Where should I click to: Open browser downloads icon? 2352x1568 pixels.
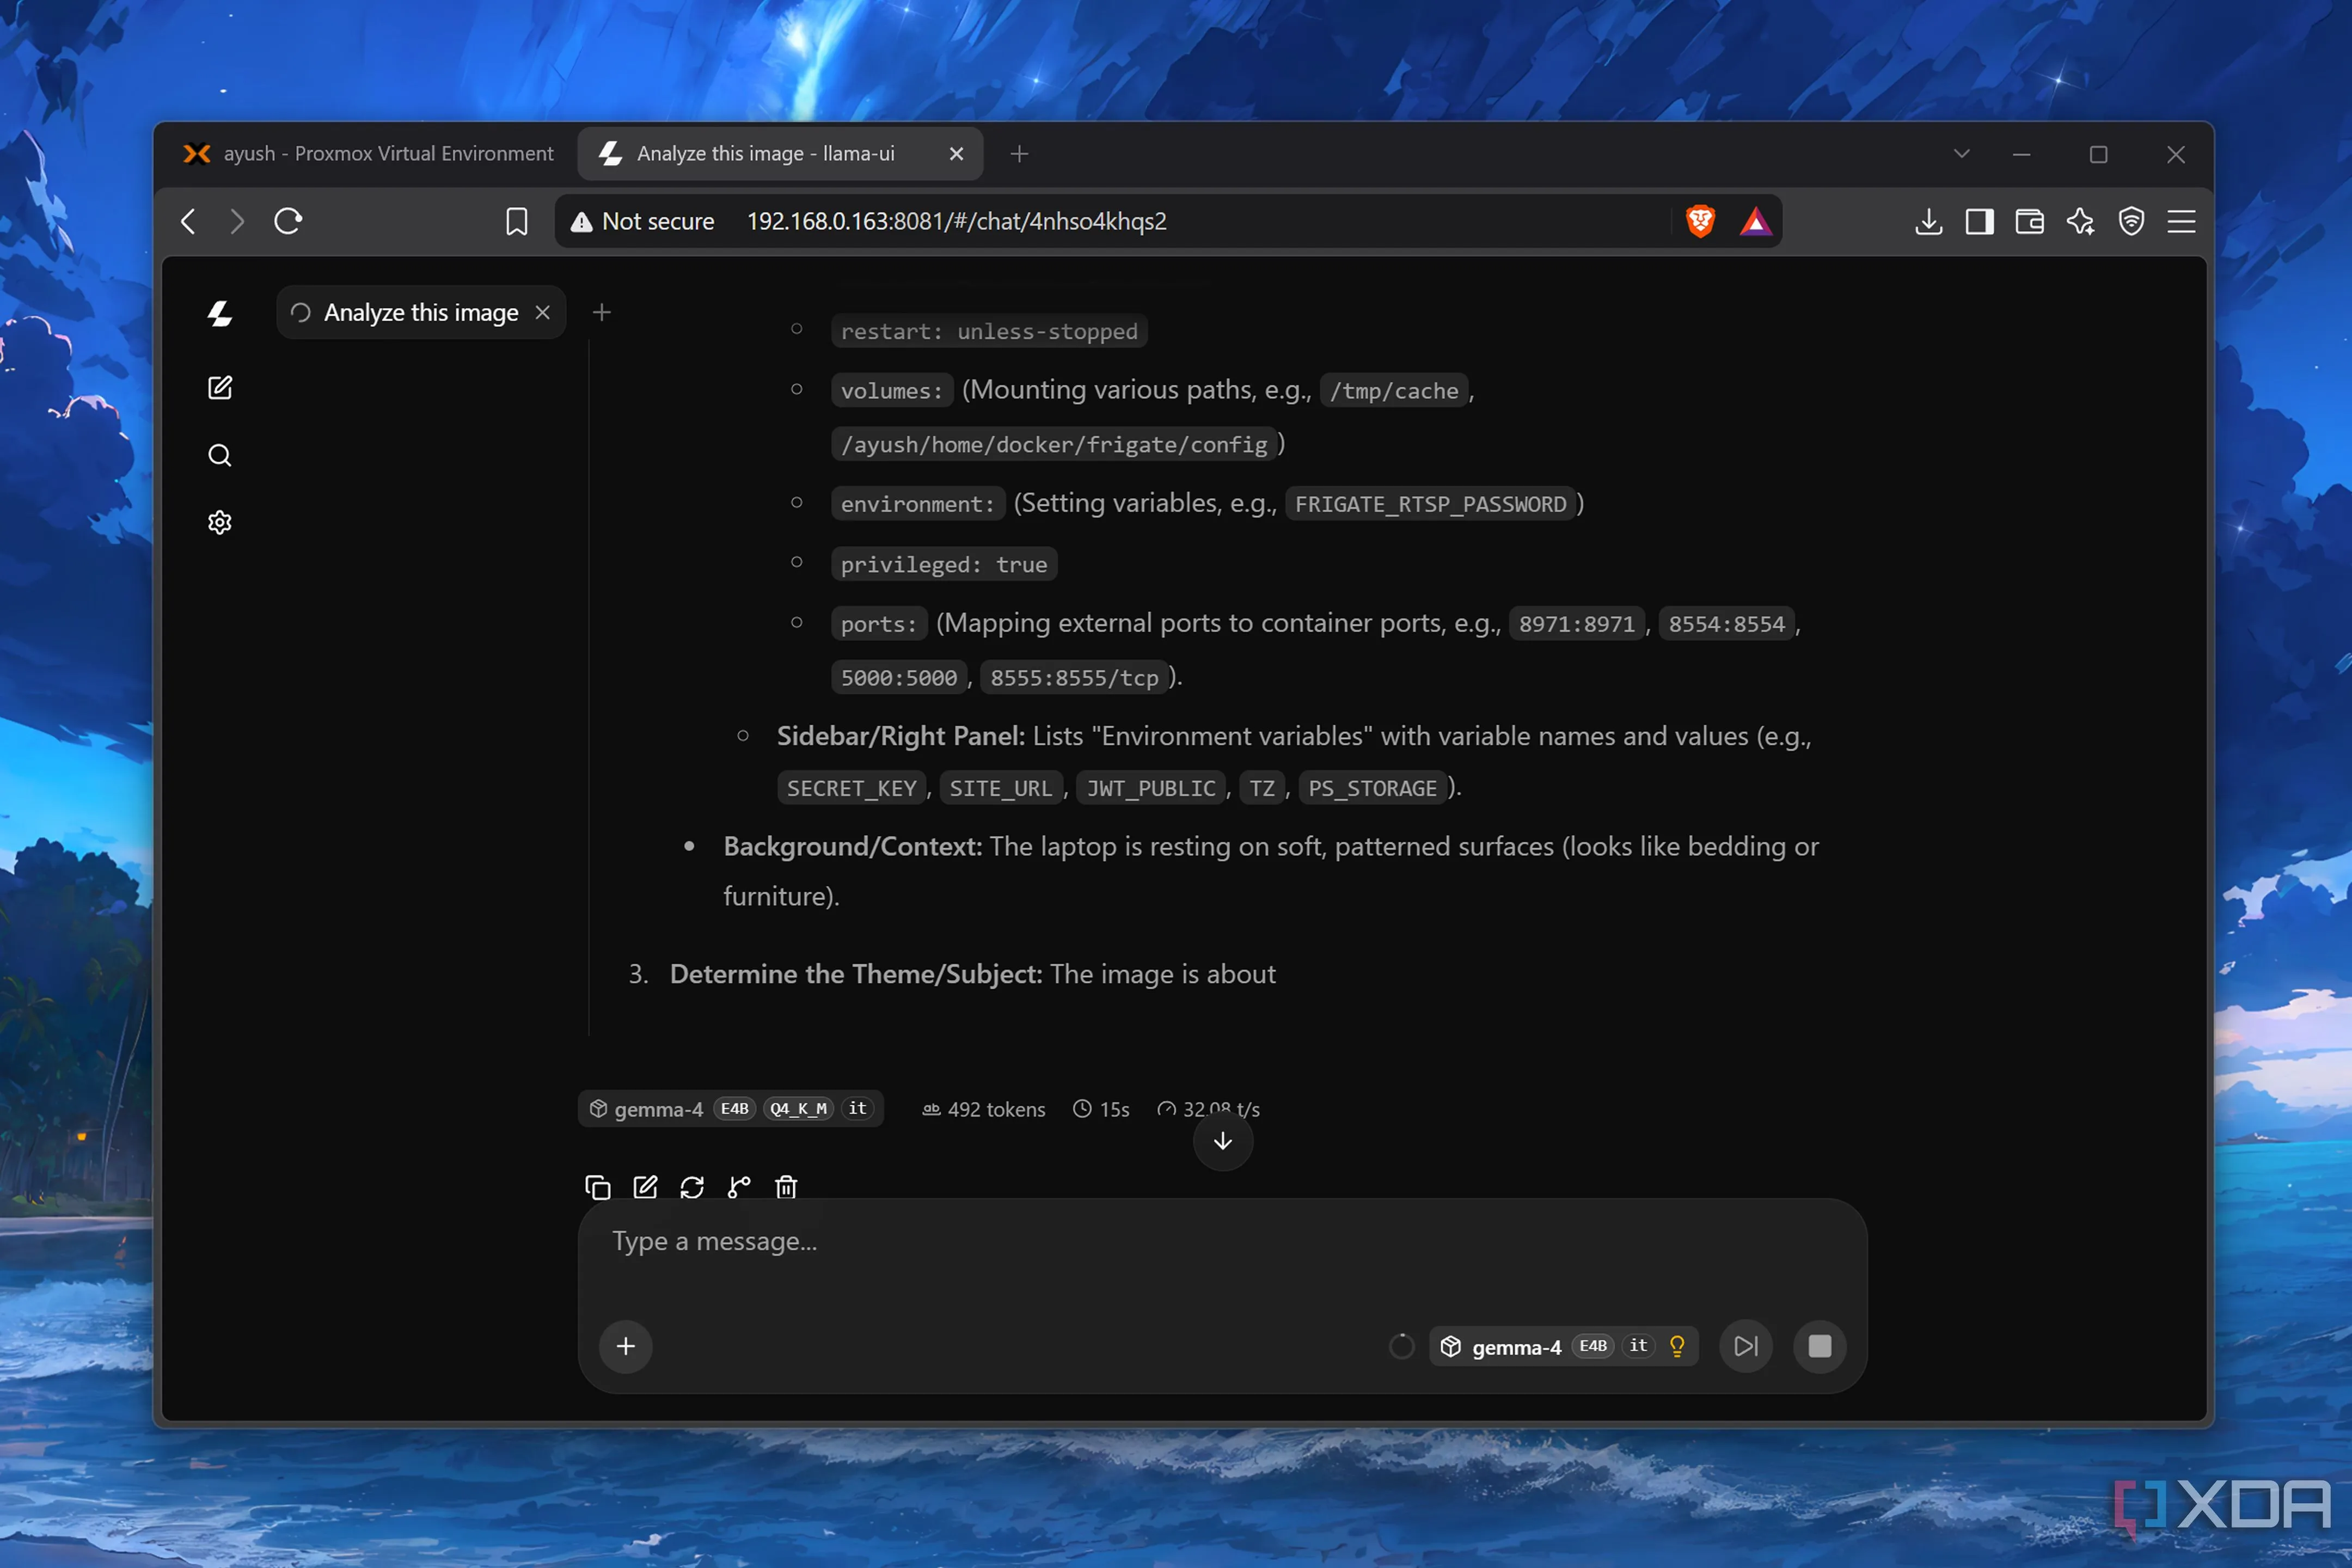point(1929,221)
